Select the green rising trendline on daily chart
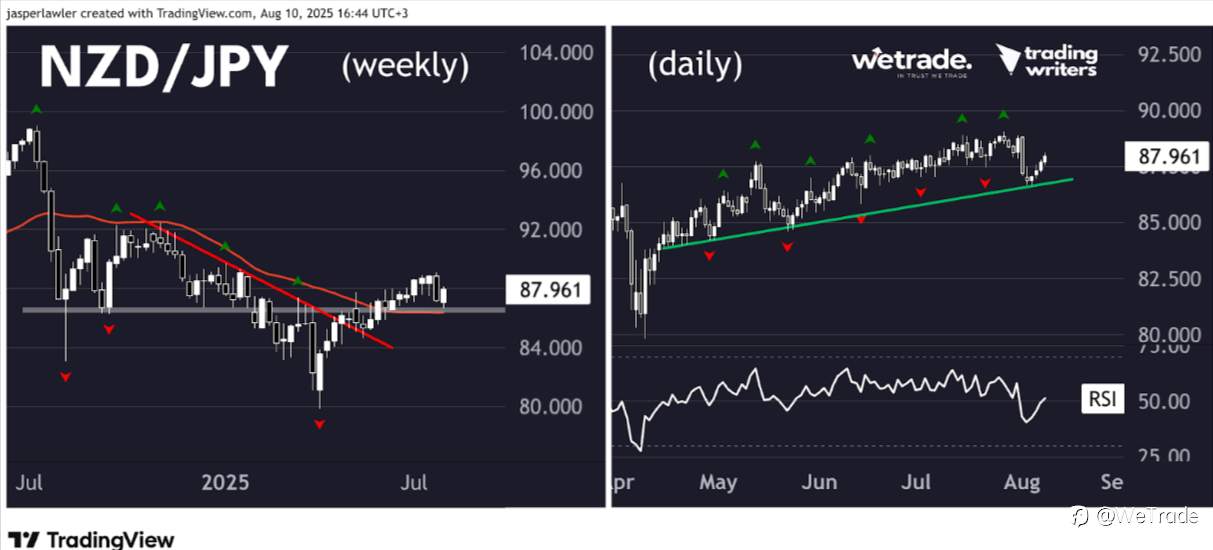Screen dimensions: 1213x550 [867, 213]
